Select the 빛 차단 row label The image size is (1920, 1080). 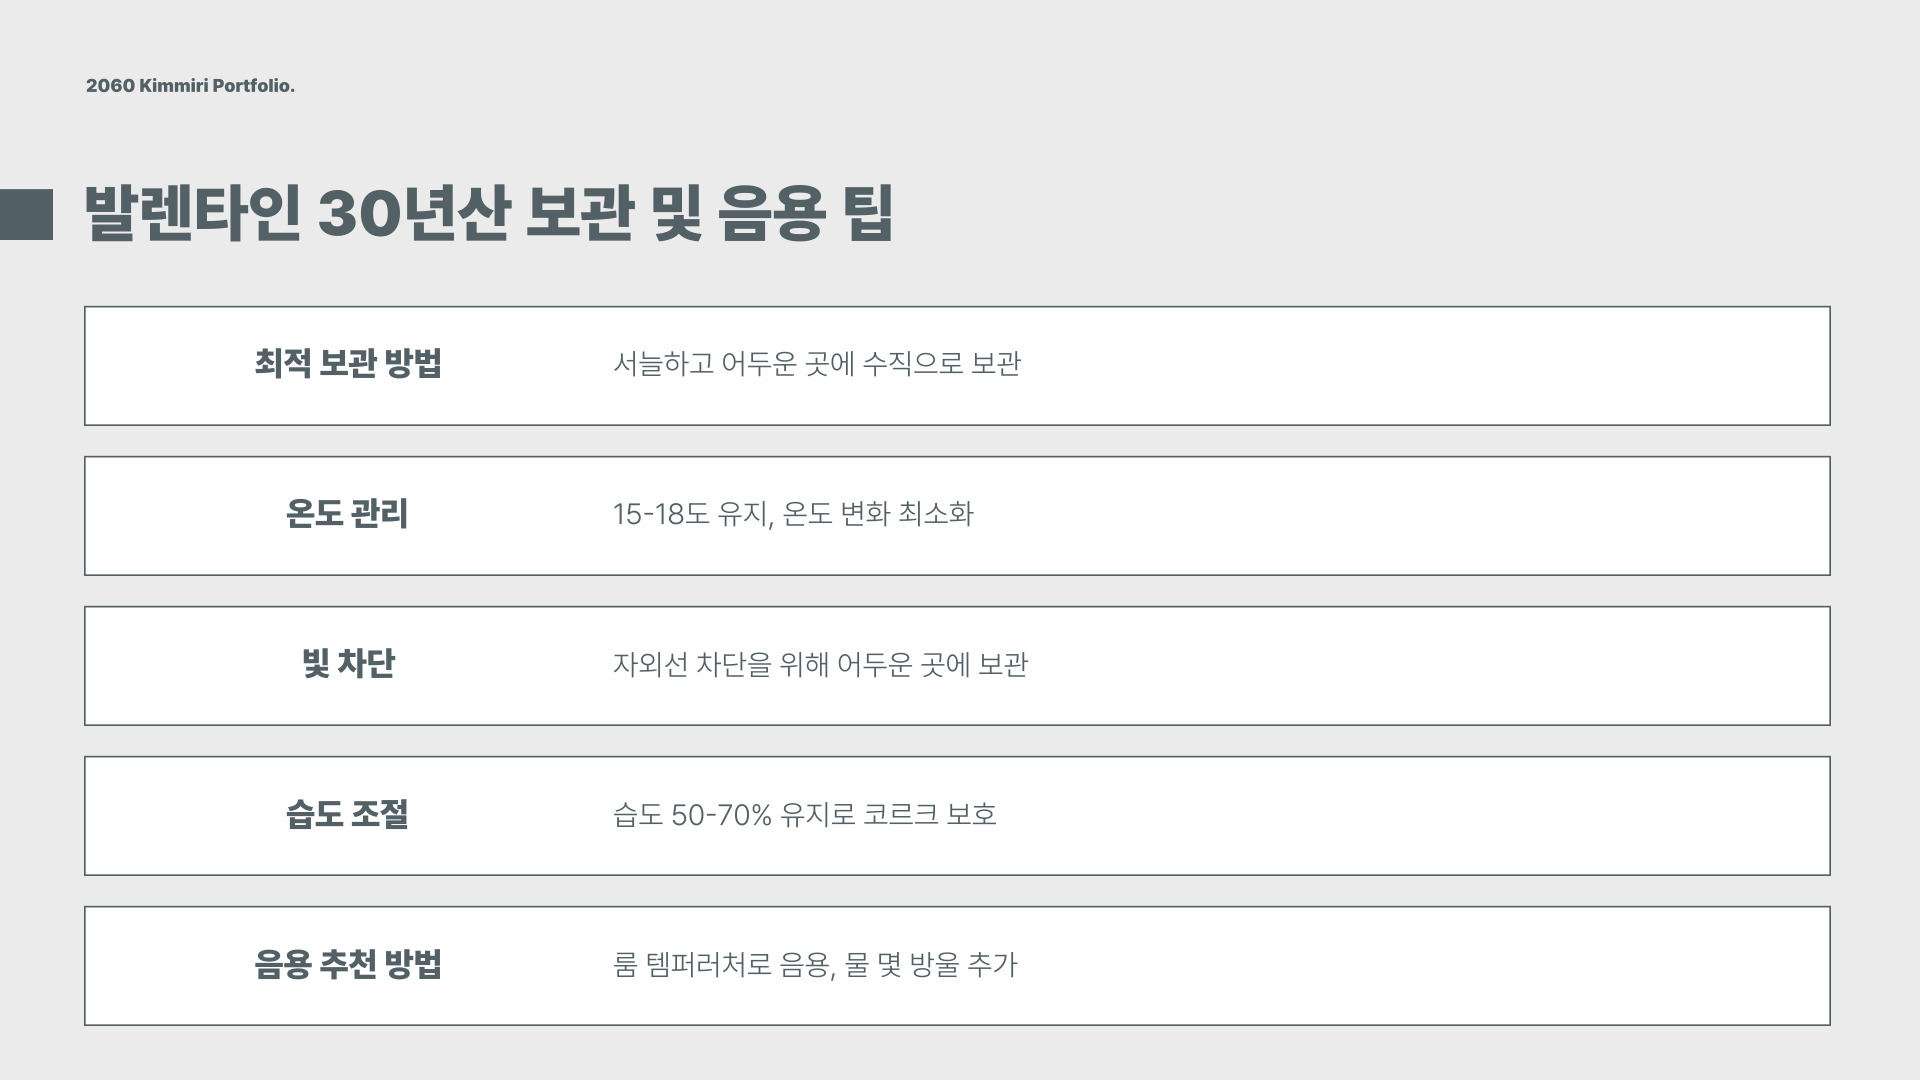tap(348, 664)
